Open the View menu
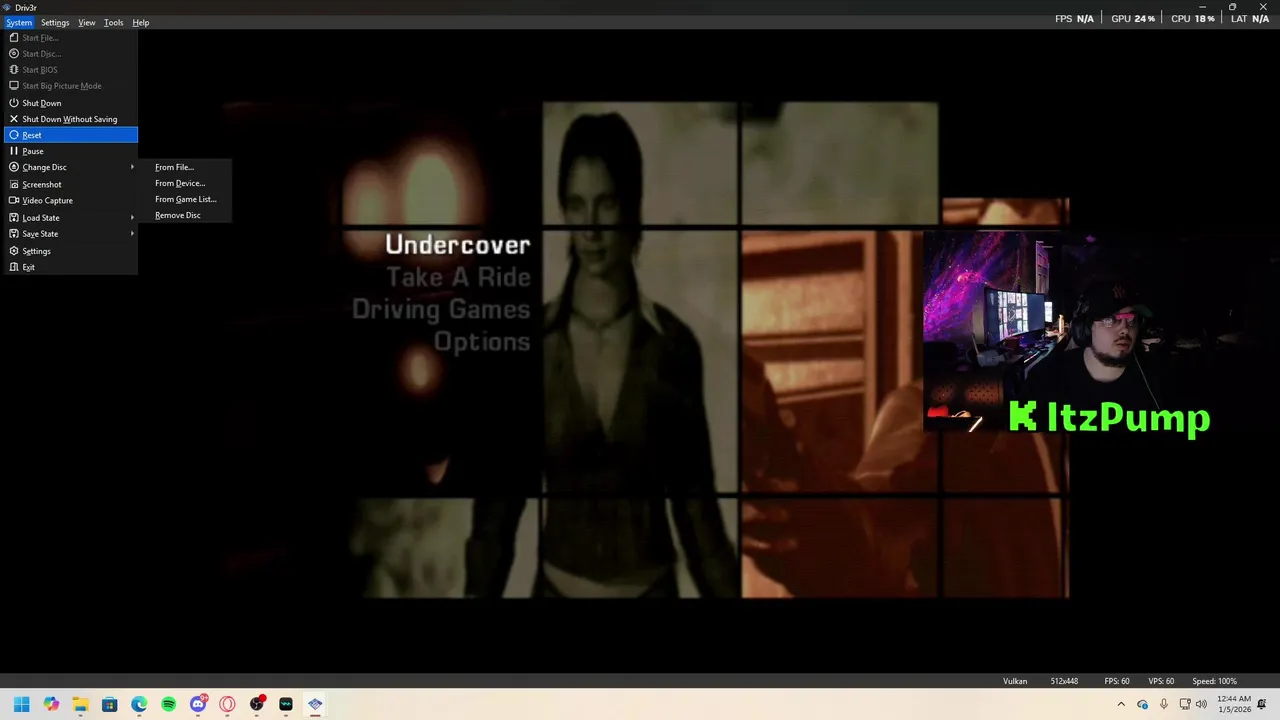 [87, 22]
